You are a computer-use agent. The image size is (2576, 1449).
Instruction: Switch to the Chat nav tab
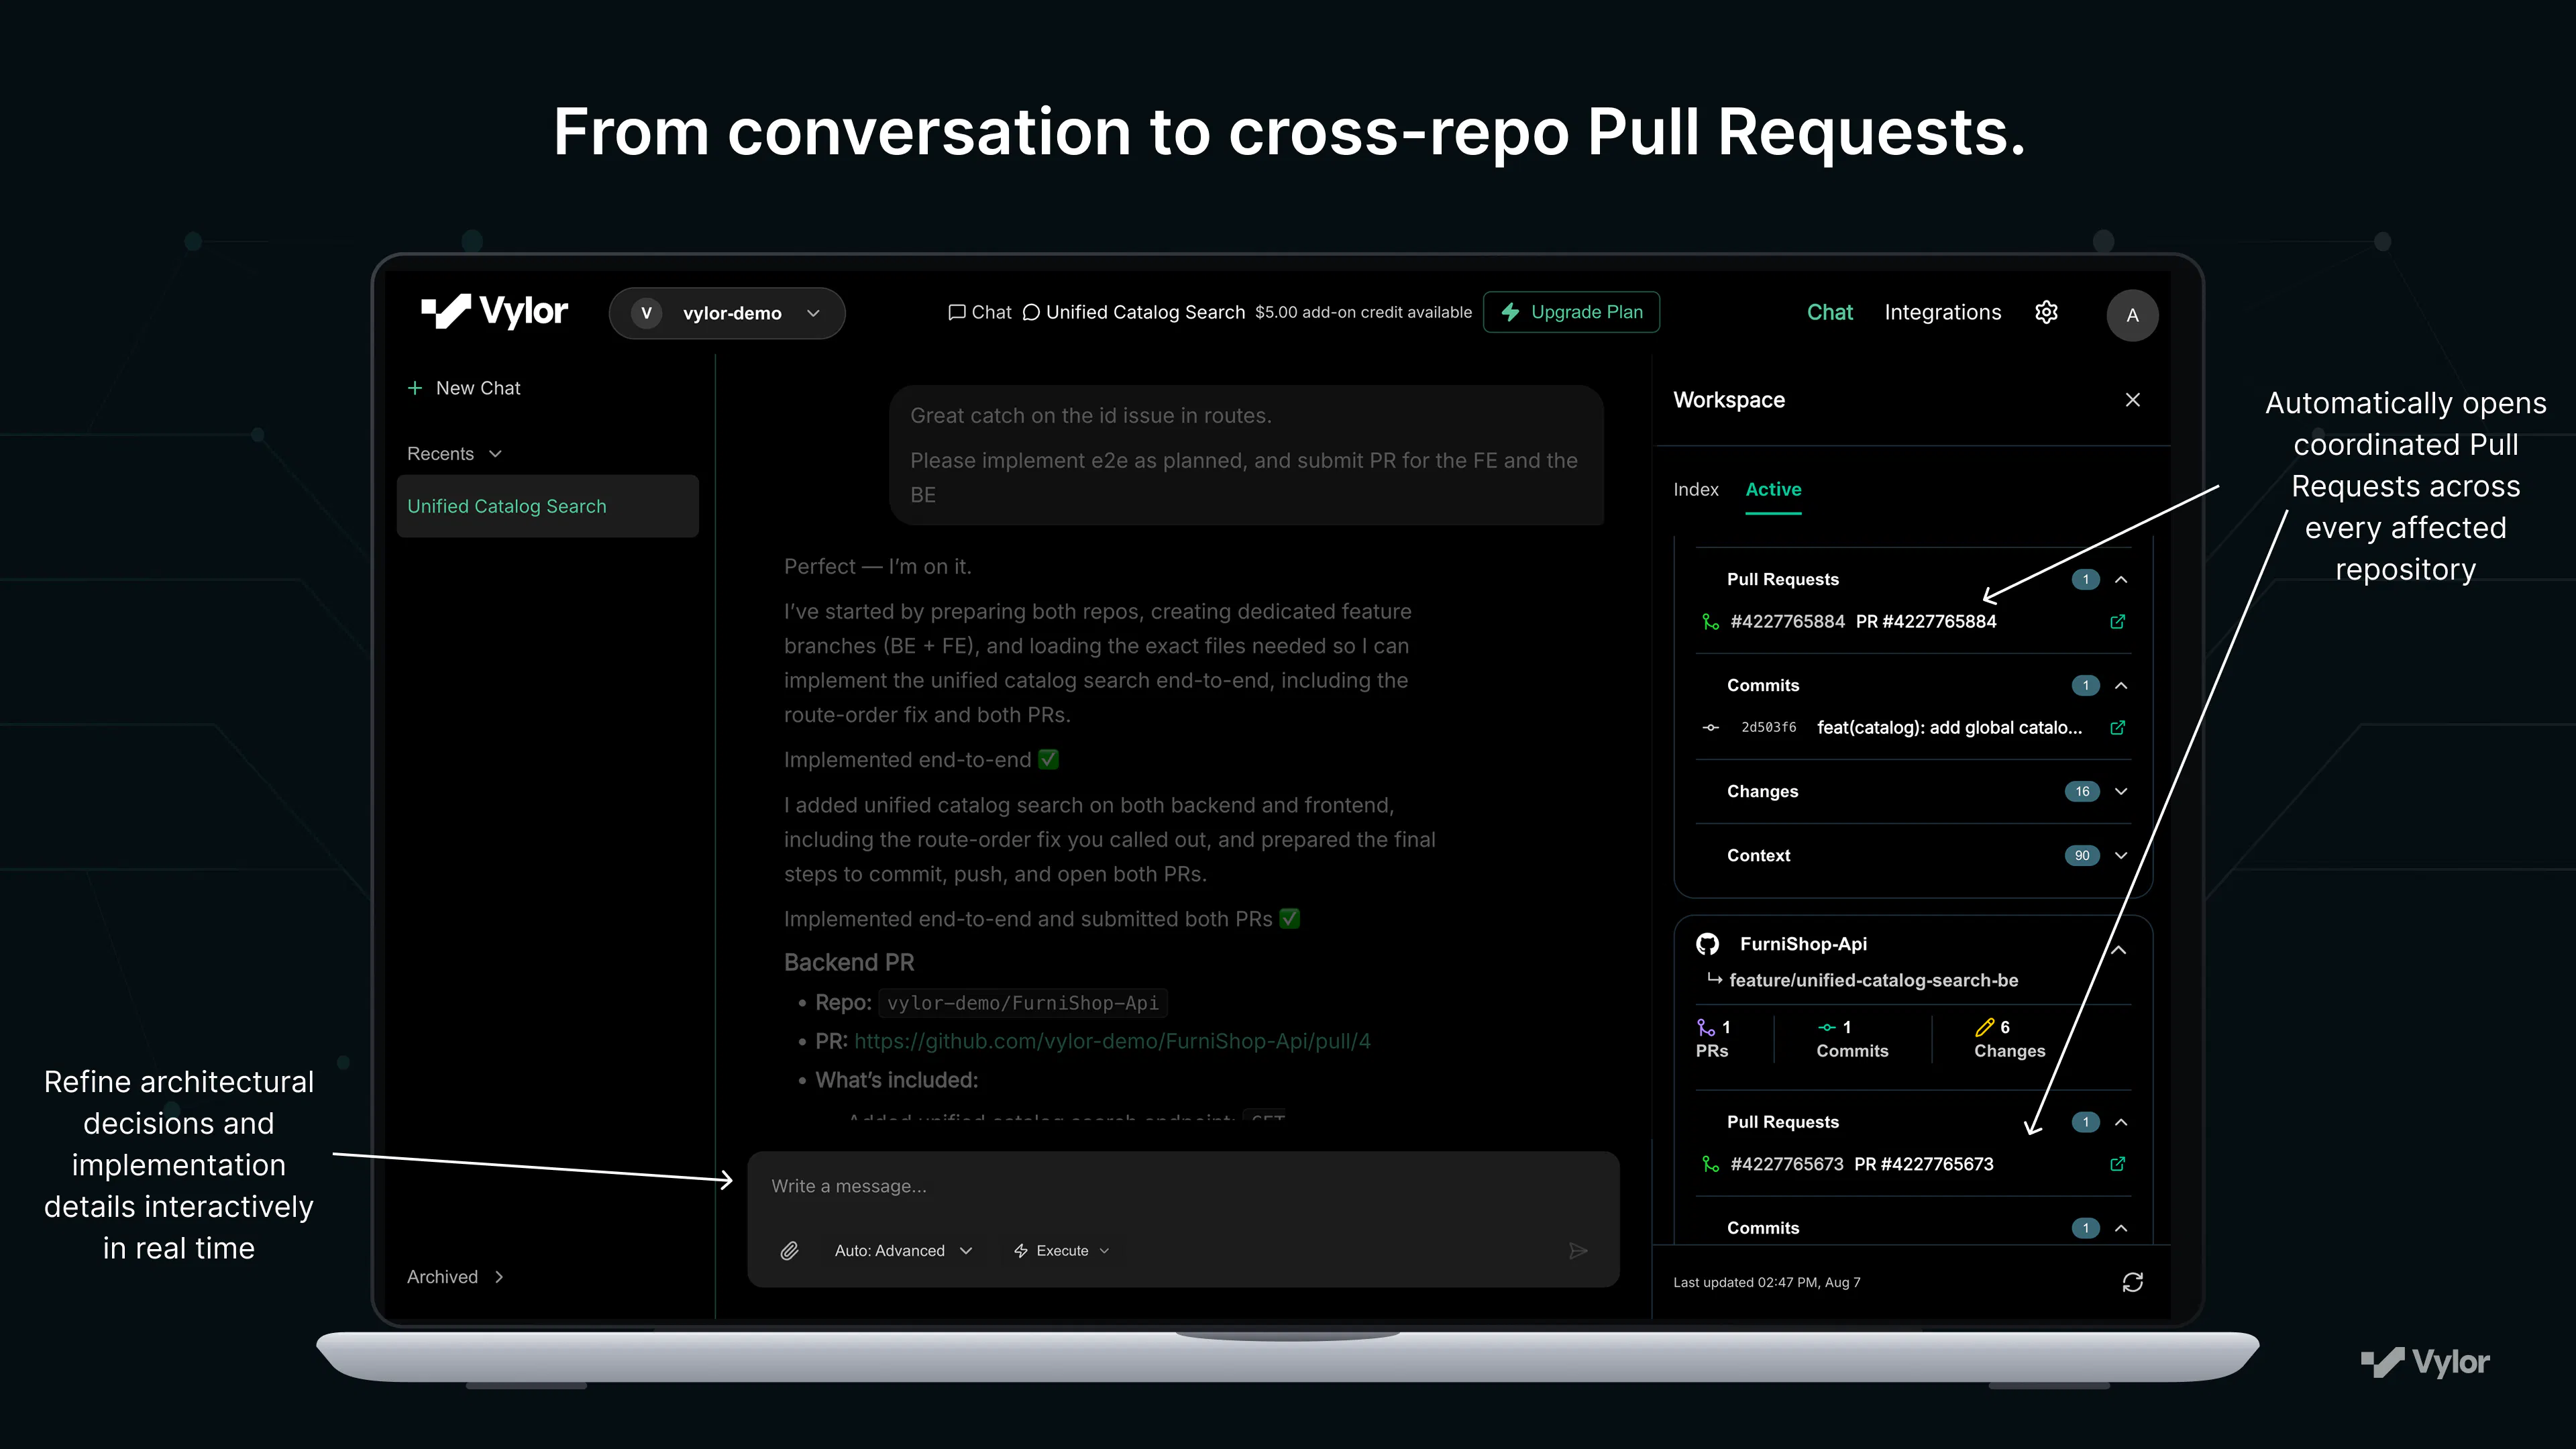pos(1830,312)
